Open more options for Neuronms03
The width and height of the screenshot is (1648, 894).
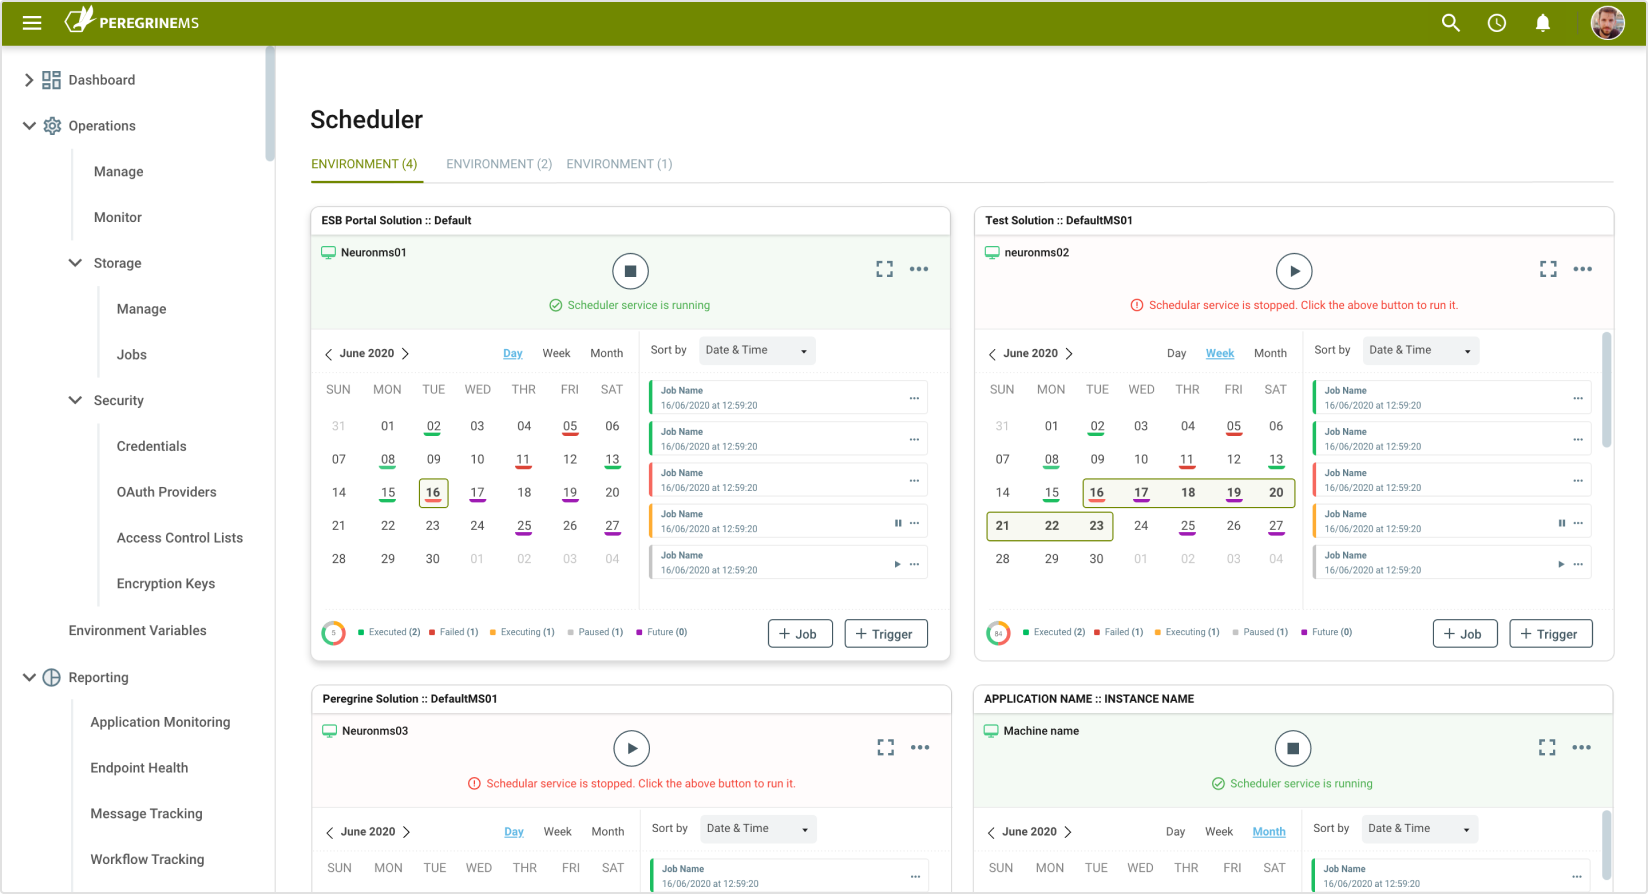(920, 747)
